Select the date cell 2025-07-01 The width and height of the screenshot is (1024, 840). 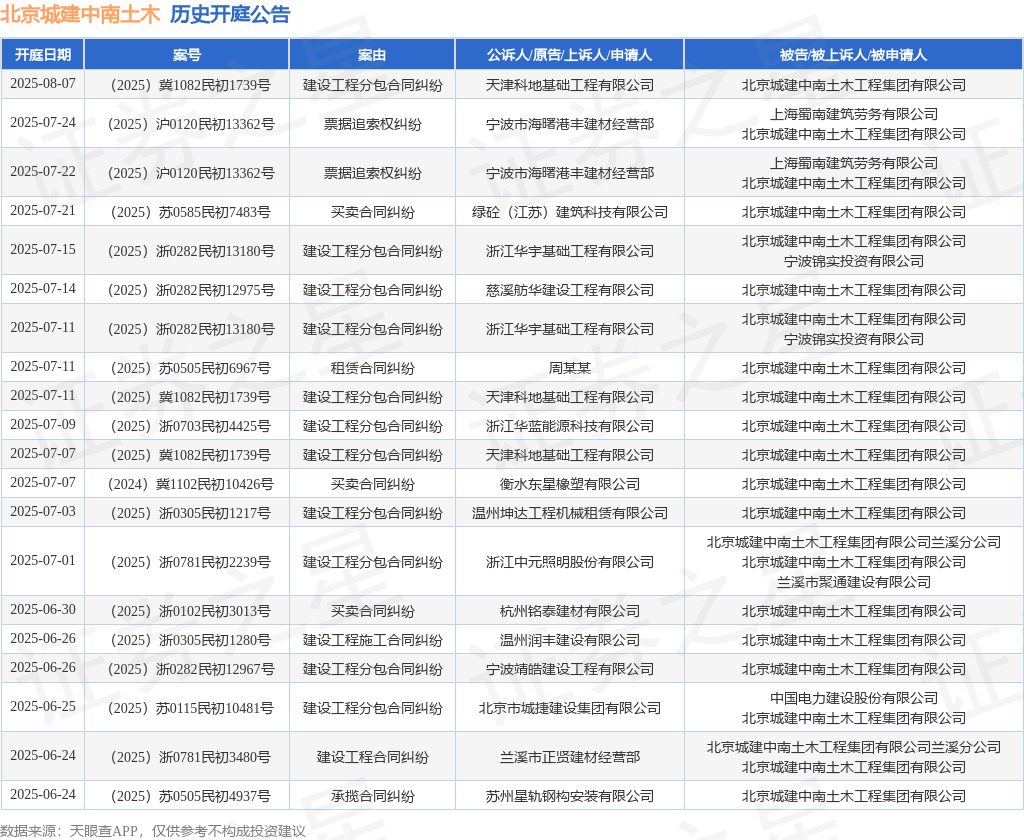pos(43,560)
